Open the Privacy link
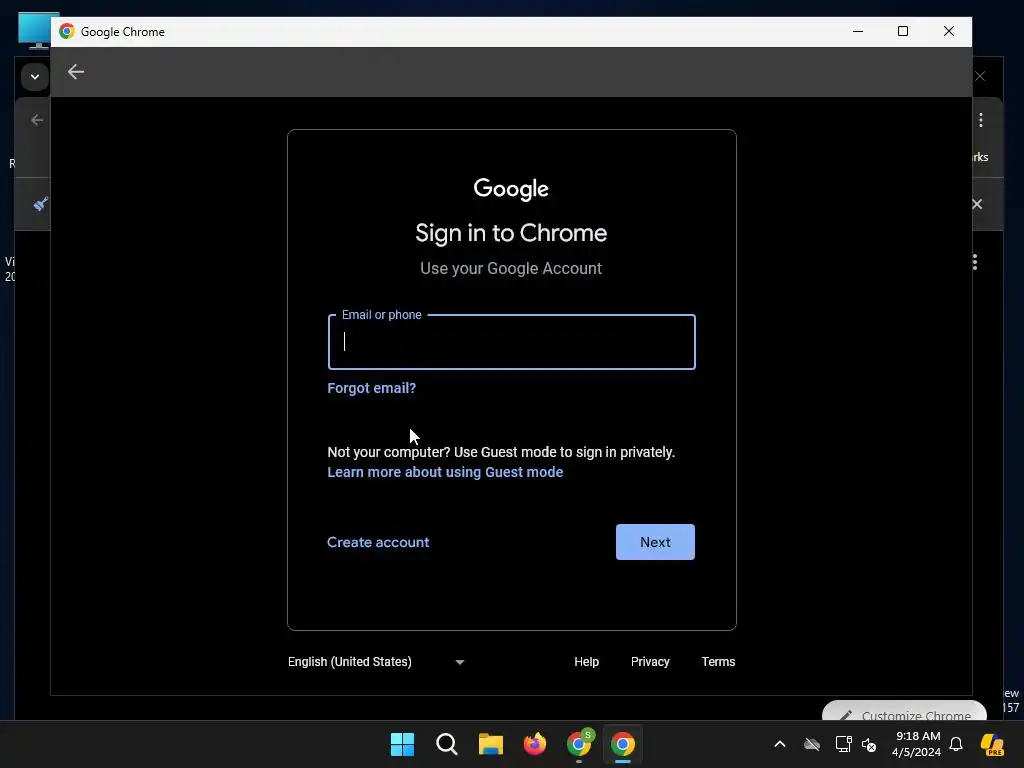This screenshot has height=768, width=1024. 650,662
